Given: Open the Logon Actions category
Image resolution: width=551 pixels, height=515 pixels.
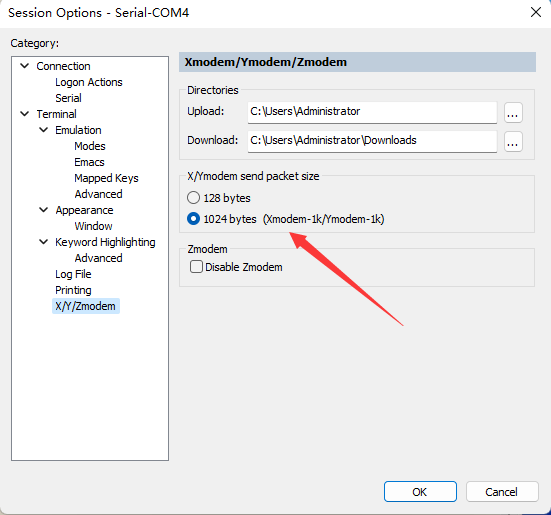Looking at the screenshot, I should click(89, 82).
